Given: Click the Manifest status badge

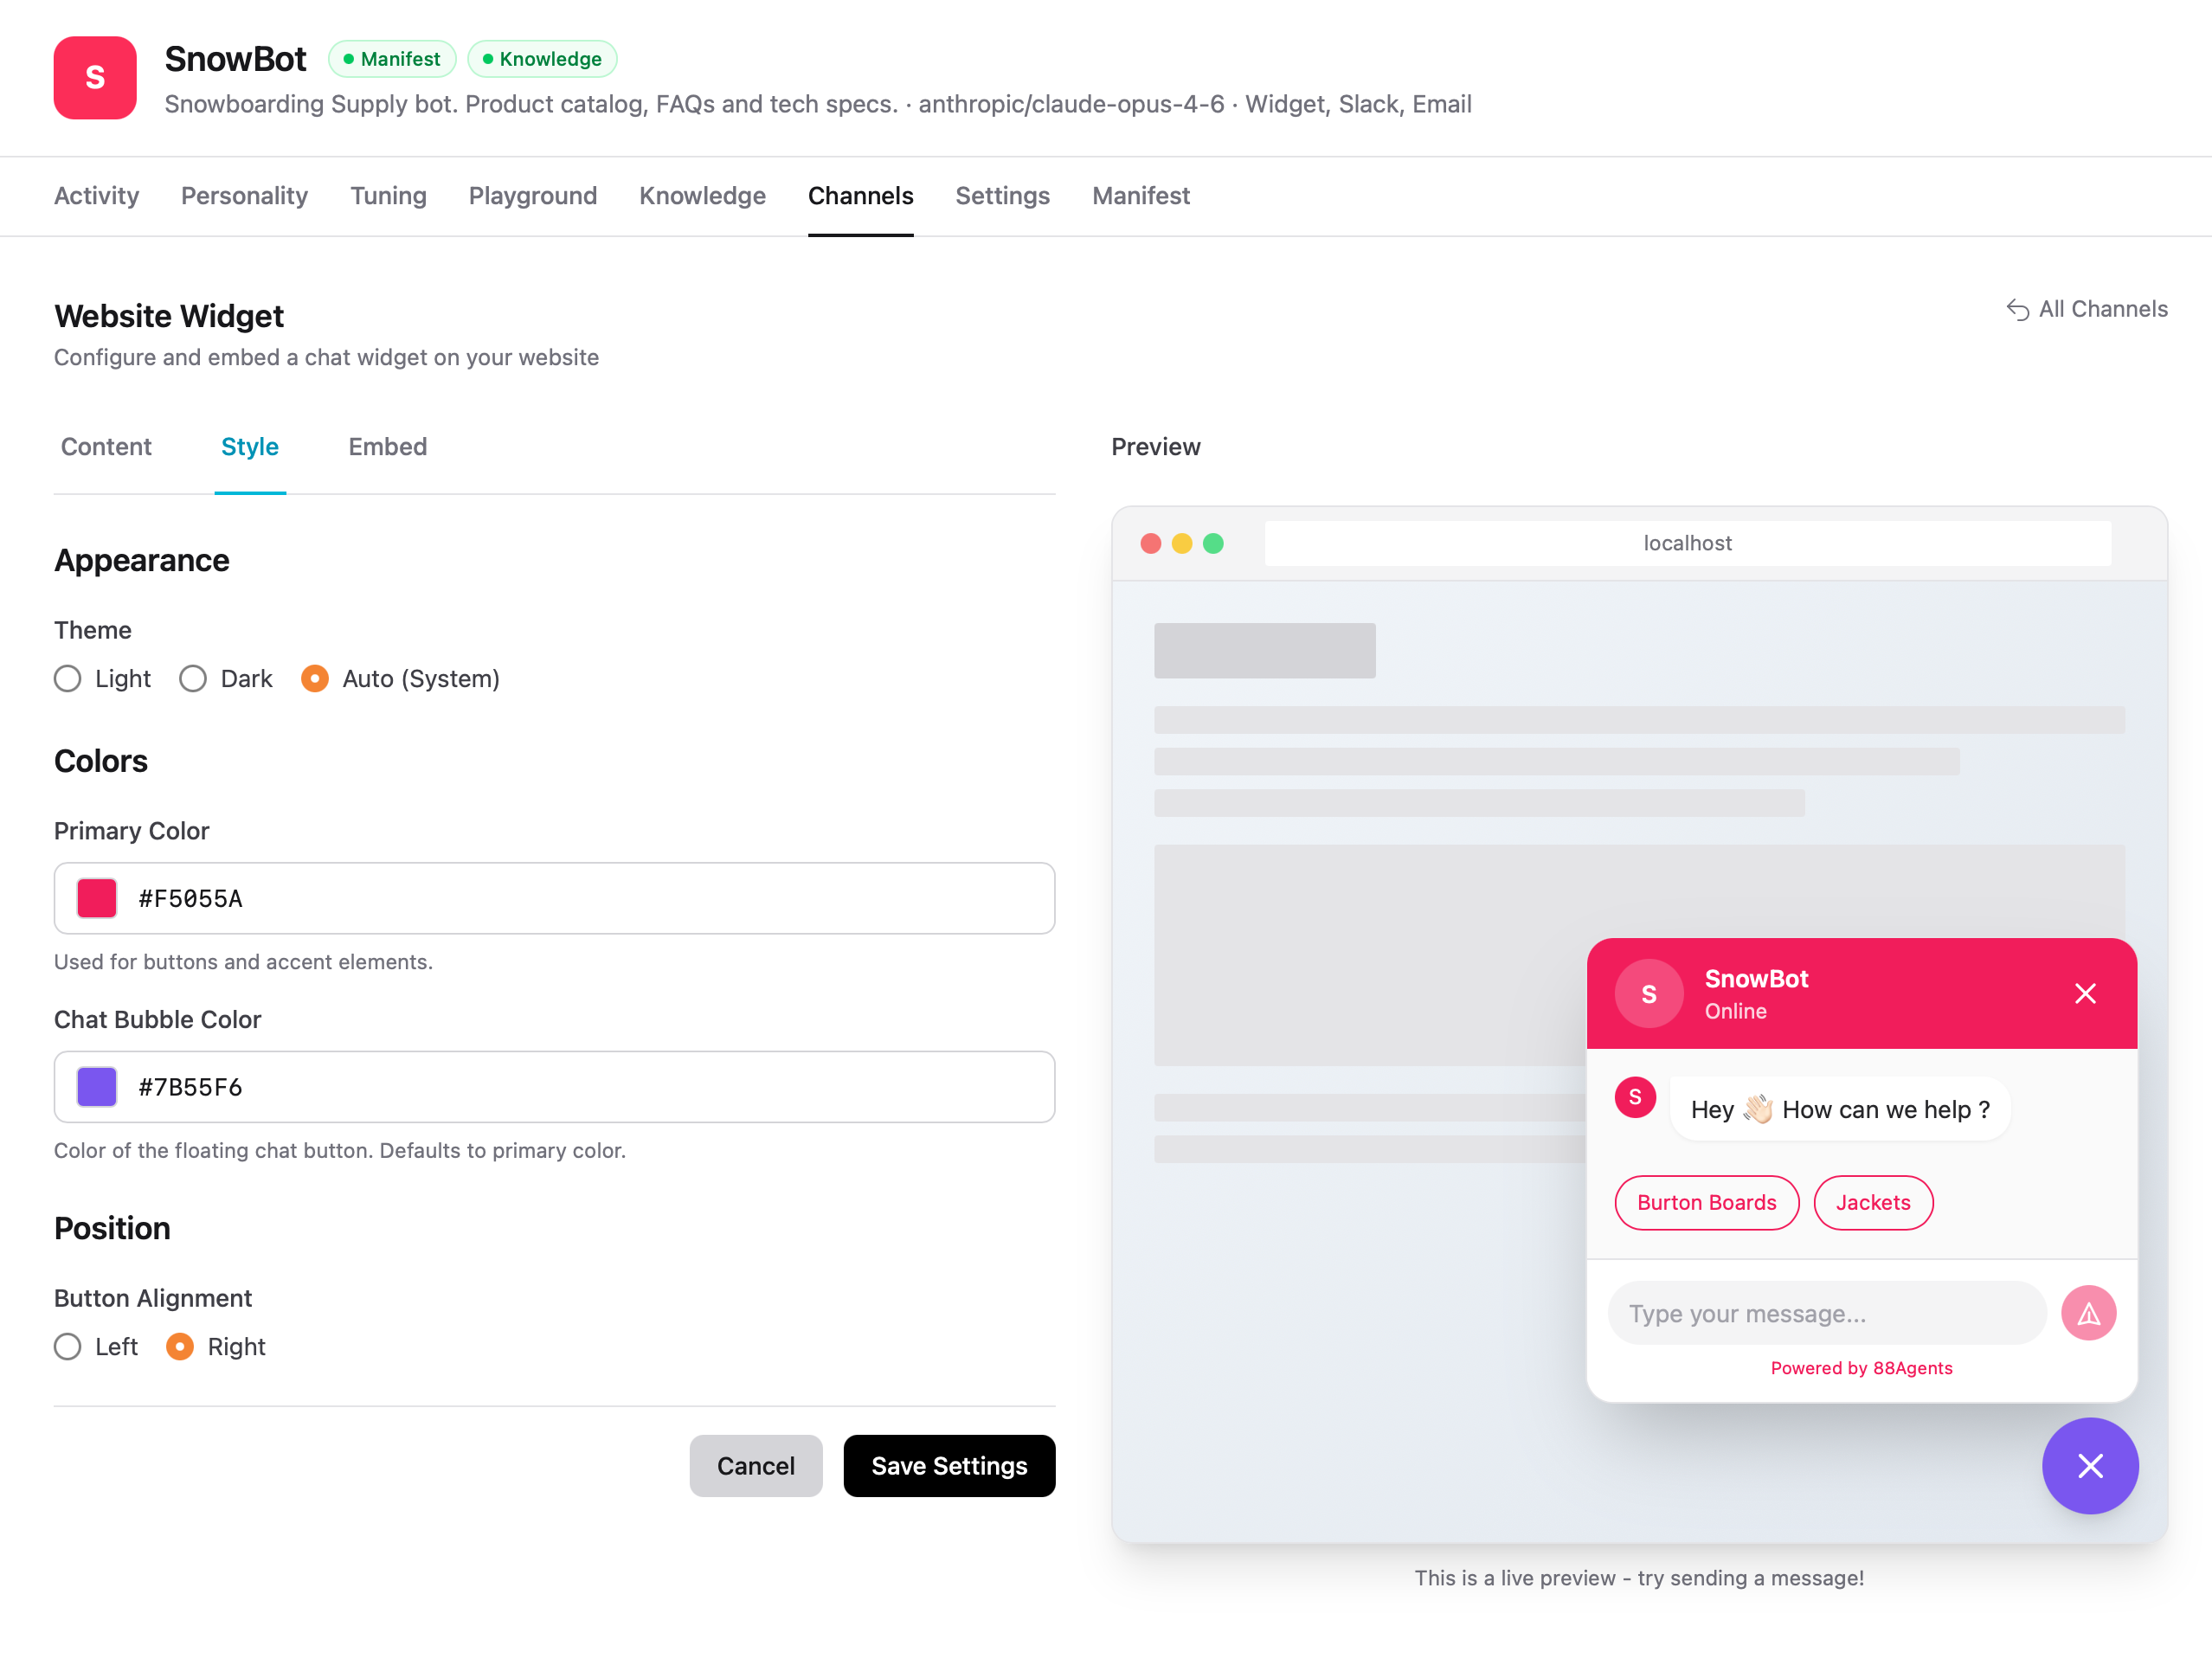Looking at the screenshot, I should 392,58.
